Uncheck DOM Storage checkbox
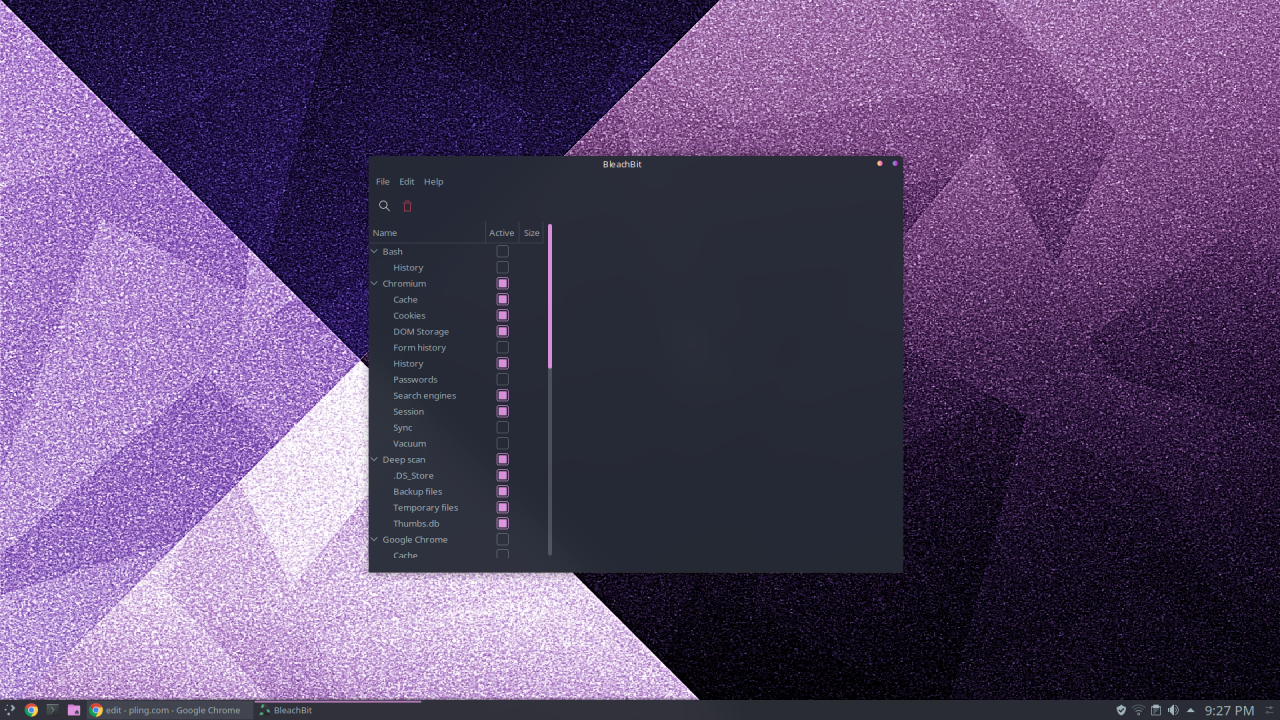 point(502,331)
